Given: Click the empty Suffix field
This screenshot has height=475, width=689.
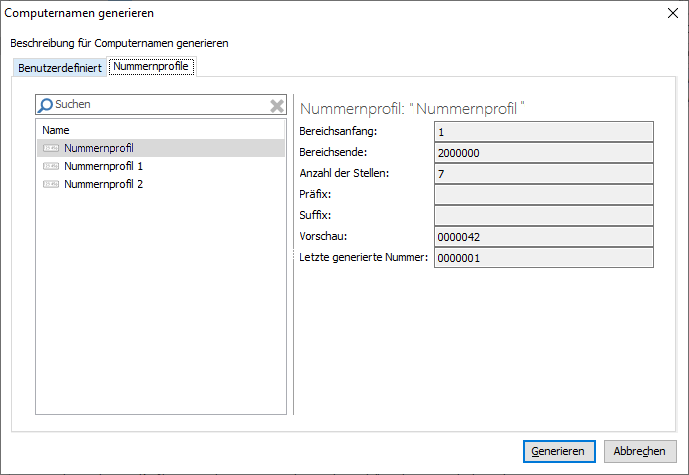Looking at the screenshot, I should 544,216.
